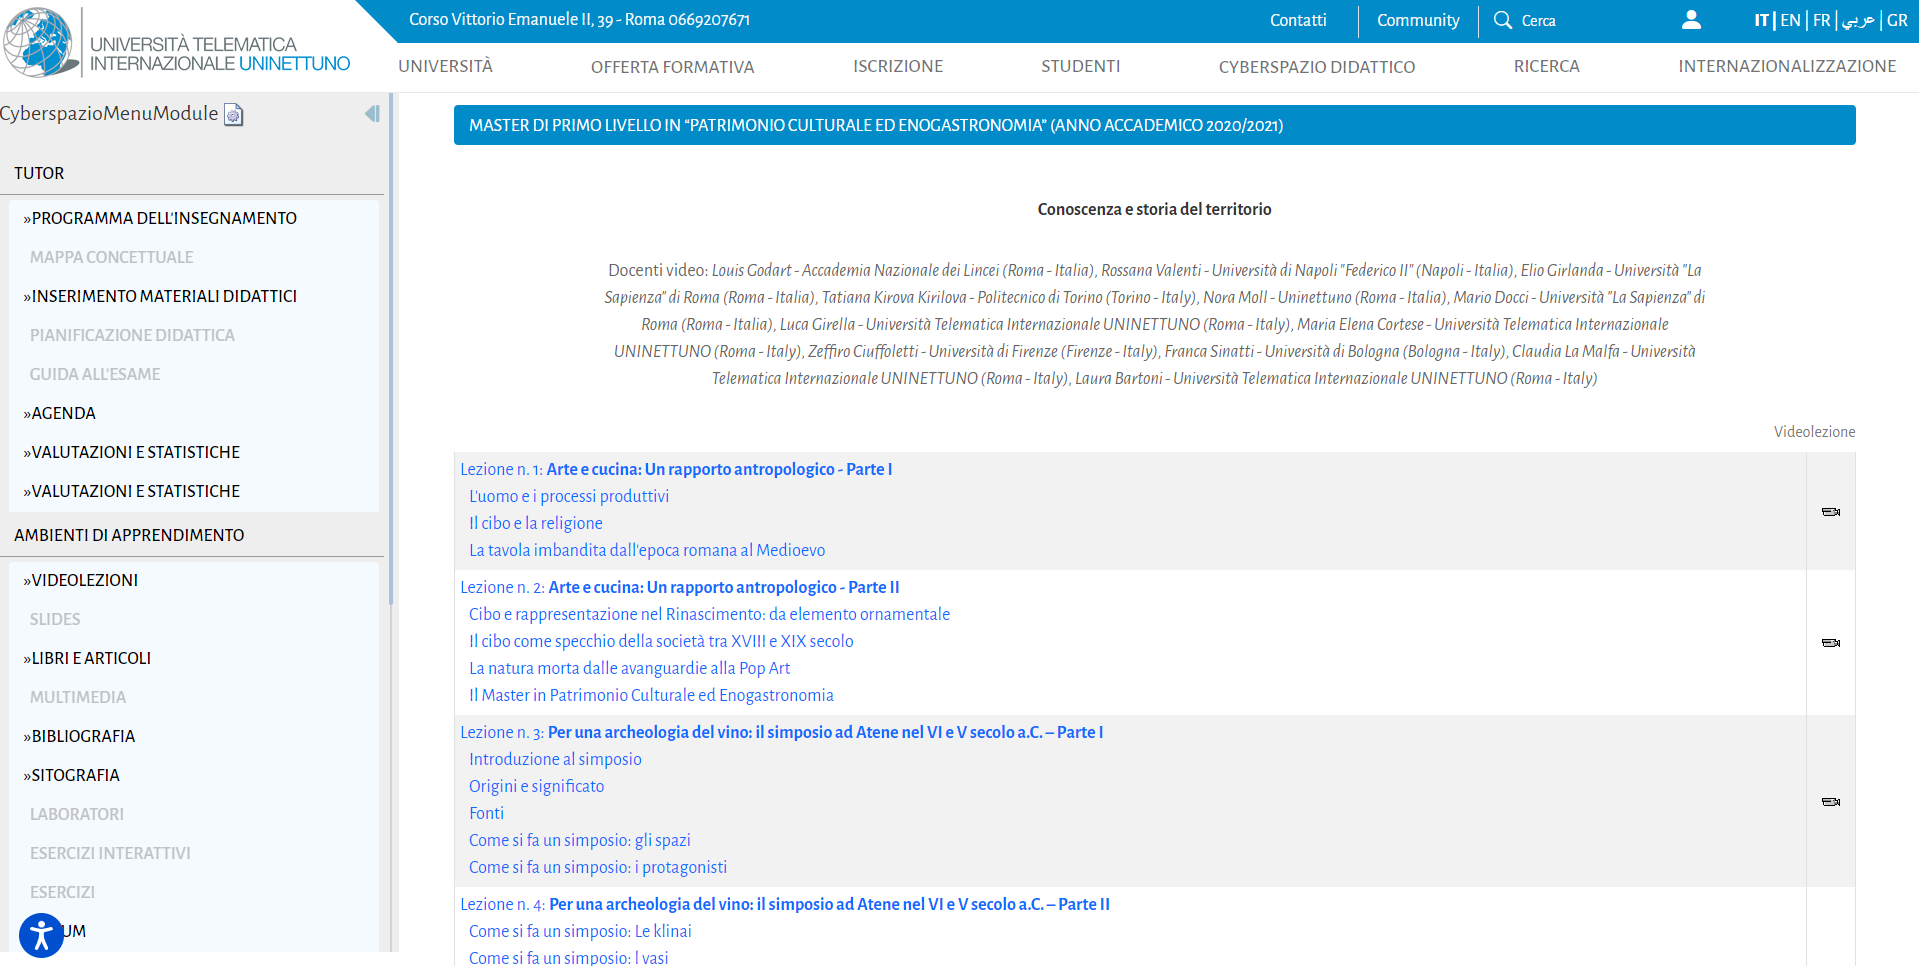The width and height of the screenshot is (1919, 966).
Task: Expand Videolezioni in the sidebar
Action: click(x=85, y=580)
